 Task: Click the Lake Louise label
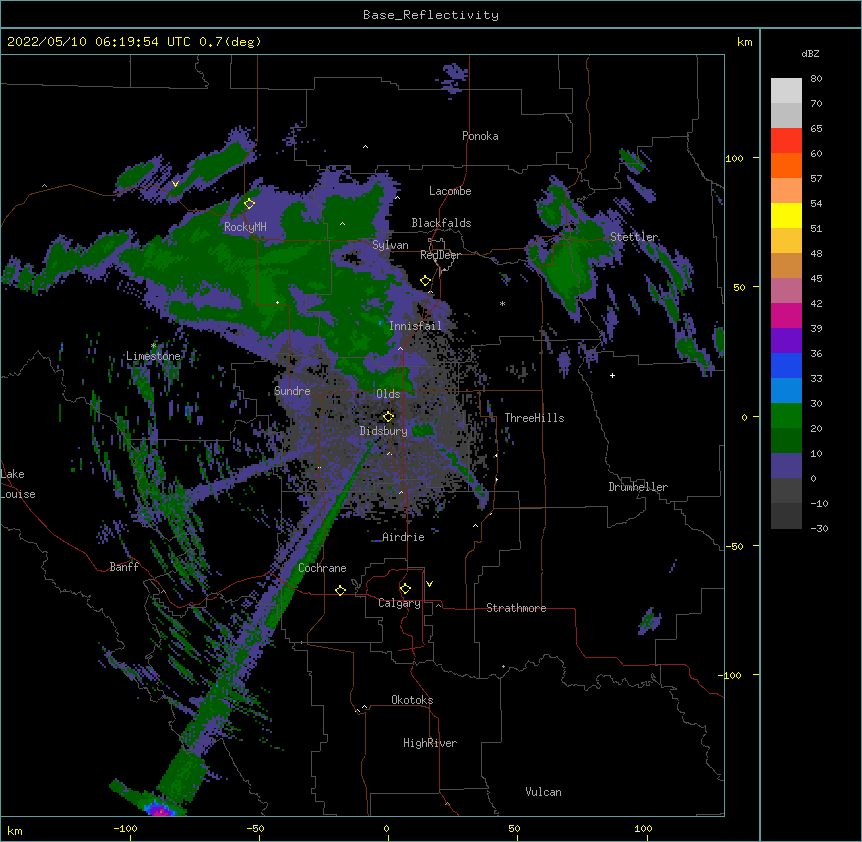click(18, 484)
